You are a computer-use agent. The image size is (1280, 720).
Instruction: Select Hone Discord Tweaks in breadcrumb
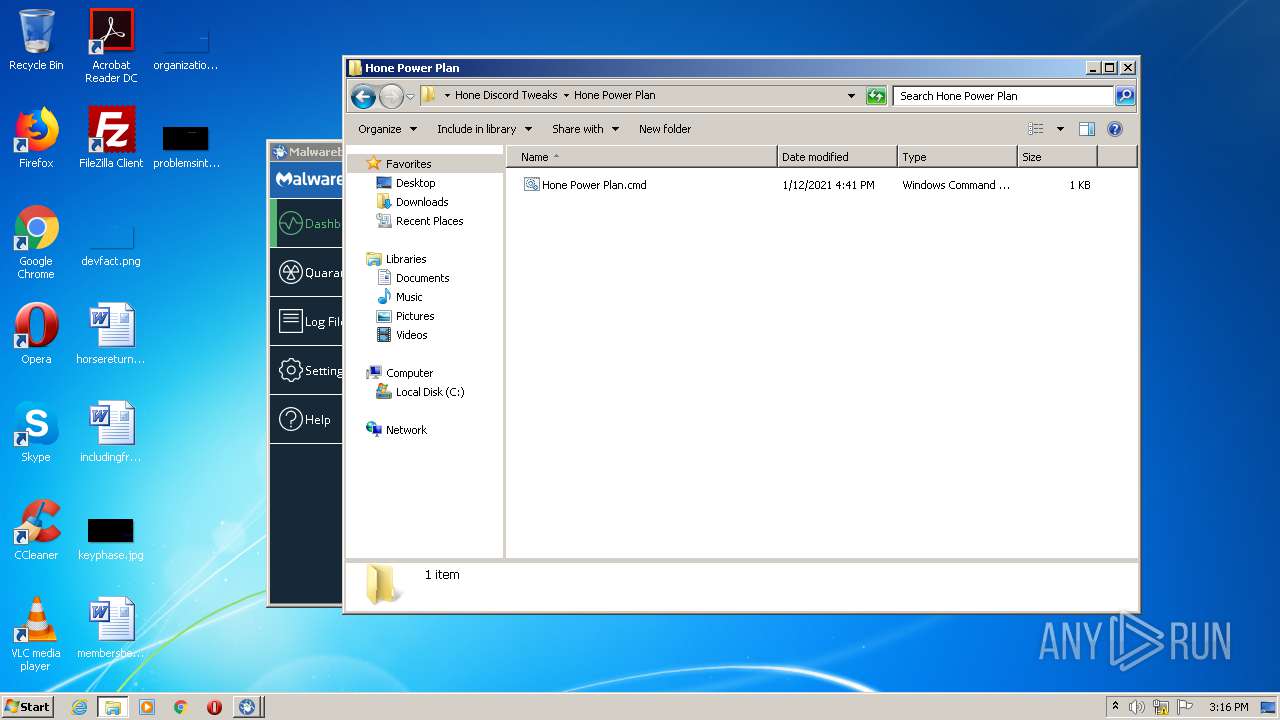pos(506,95)
